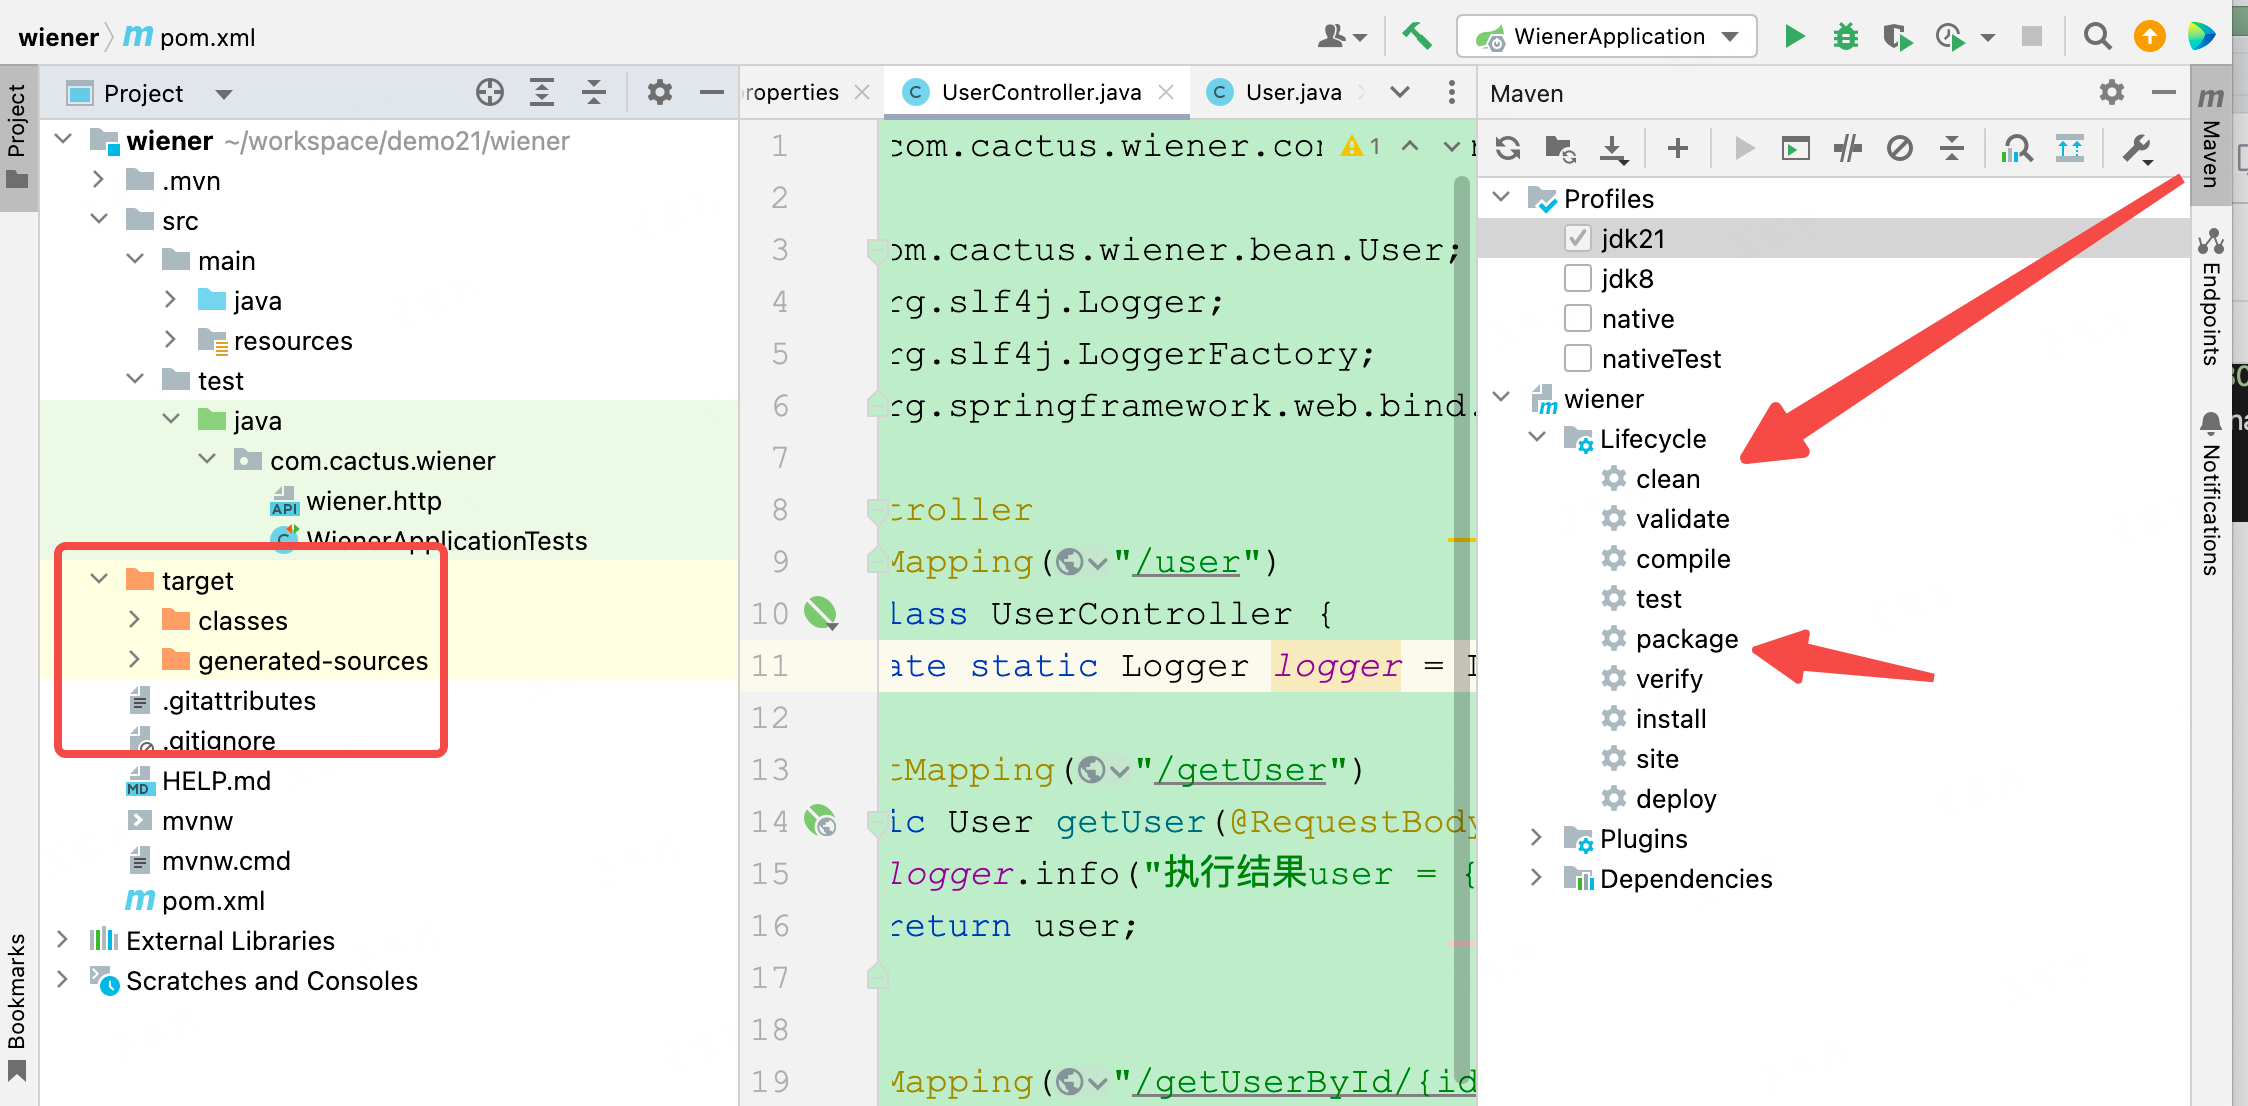Run the package lifecycle goal

pyautogui.click(x=1686, y=639)
